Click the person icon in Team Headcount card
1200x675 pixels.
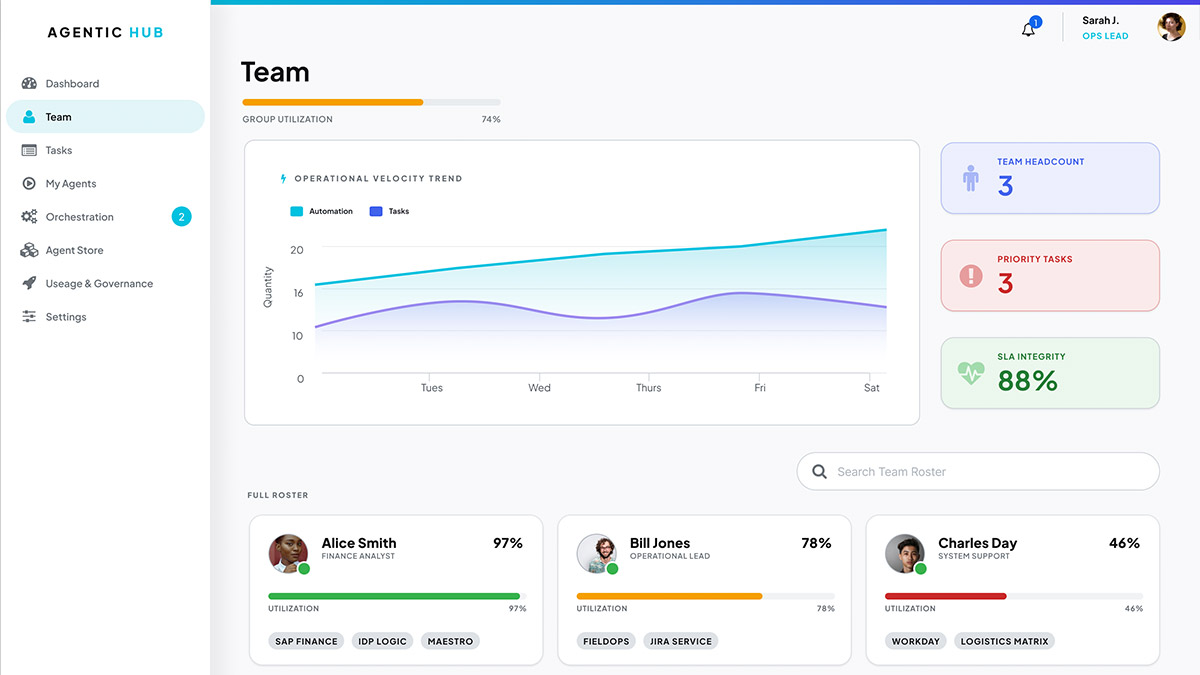point(971,178)
